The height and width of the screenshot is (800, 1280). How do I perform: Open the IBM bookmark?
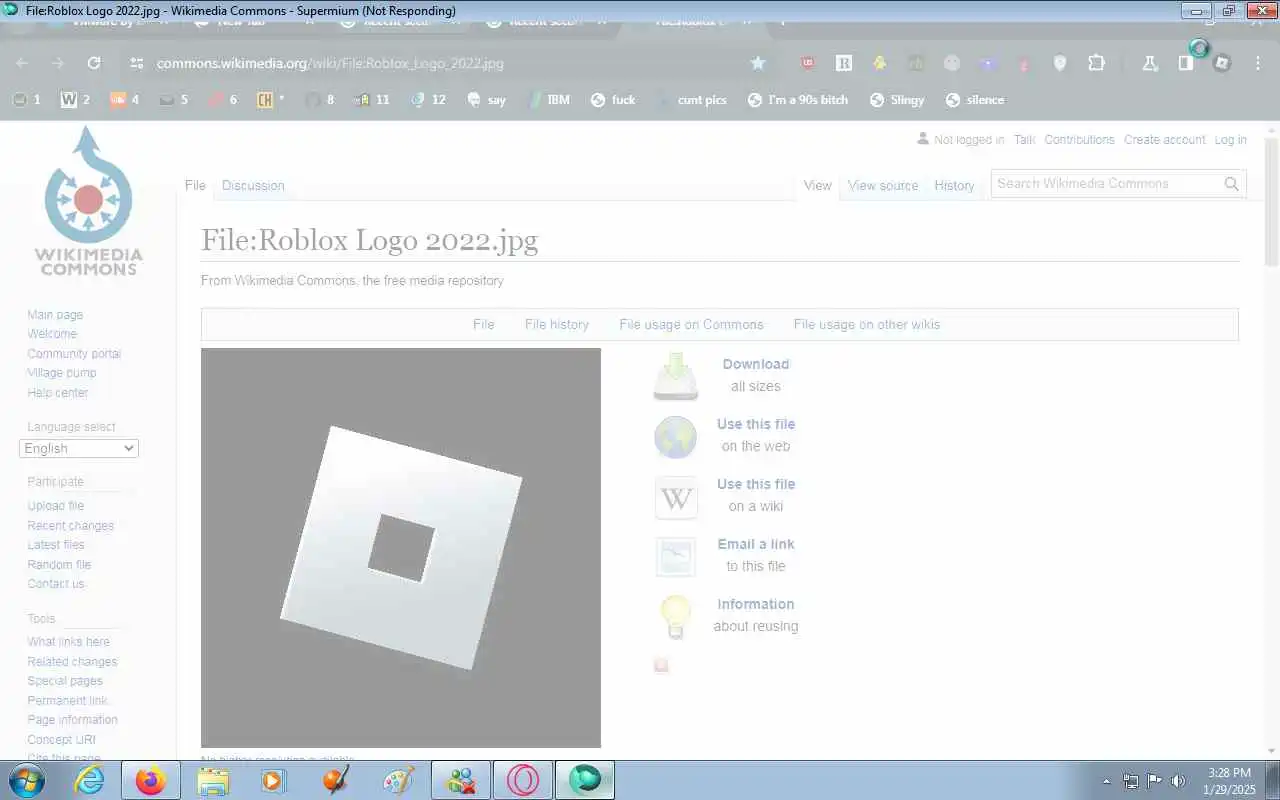[548, 100]
